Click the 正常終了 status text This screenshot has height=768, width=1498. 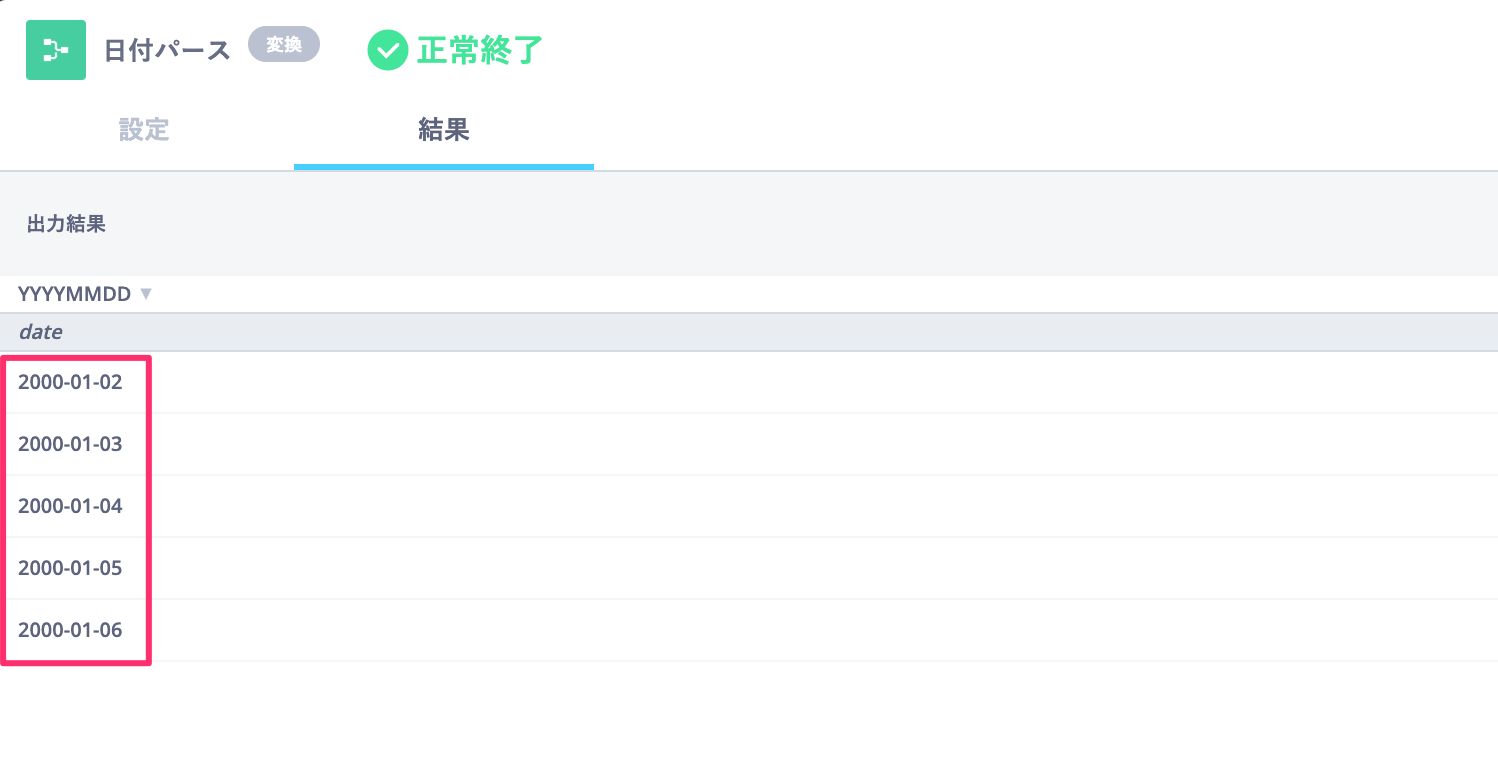tap(480, 50)
